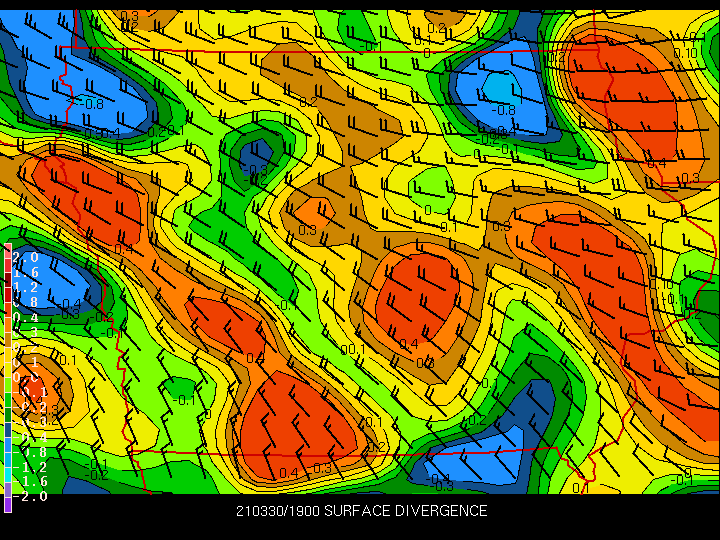
Task: Click the 0.4 label in the bottom red region
Action: coord(288,472)
